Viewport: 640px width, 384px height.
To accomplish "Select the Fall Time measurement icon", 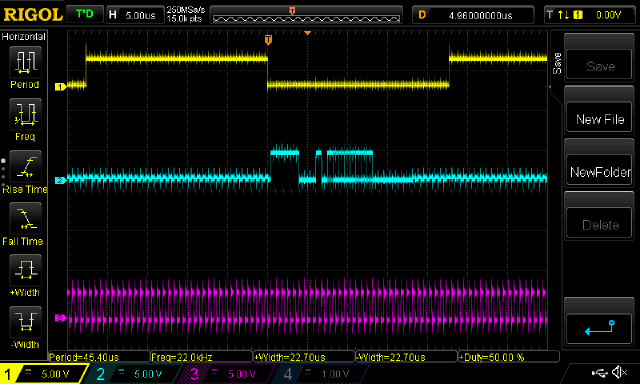I will (25, 218).
